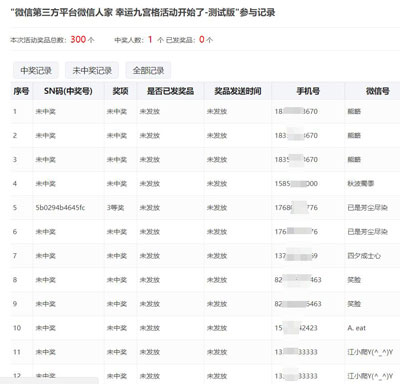Image resolution: width=400 pixels, height=384 pixels.
Task: Click 未发放 in row 5's 是否已发奖品 column
Action: pyautogui.click(x=150, y=208)
